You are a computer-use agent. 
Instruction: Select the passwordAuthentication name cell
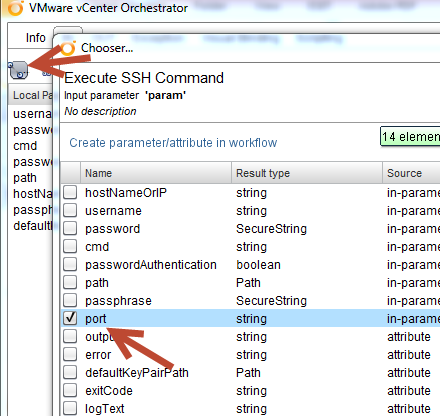pyautogui.click(x=151, y=265)
